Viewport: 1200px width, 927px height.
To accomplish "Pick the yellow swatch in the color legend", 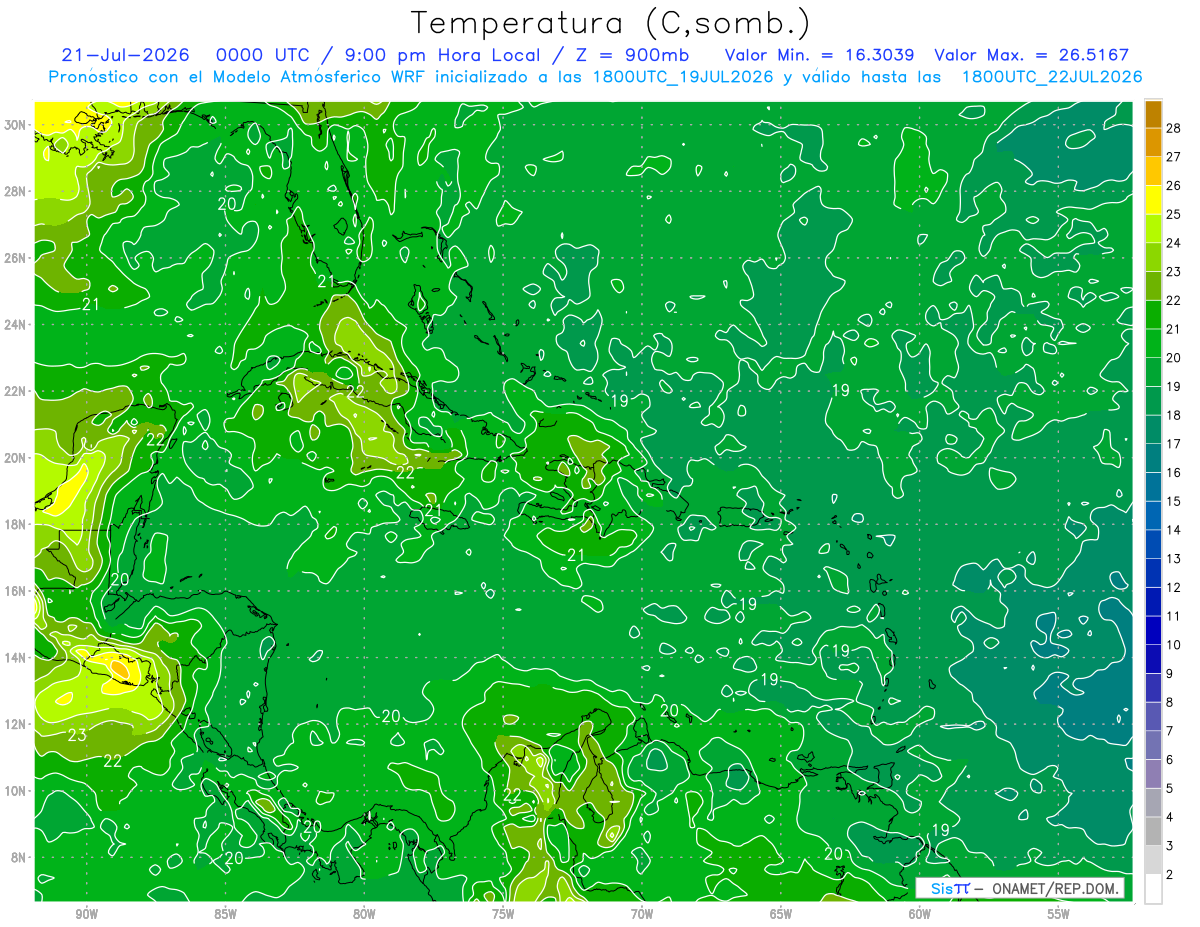I will 1153,200.
